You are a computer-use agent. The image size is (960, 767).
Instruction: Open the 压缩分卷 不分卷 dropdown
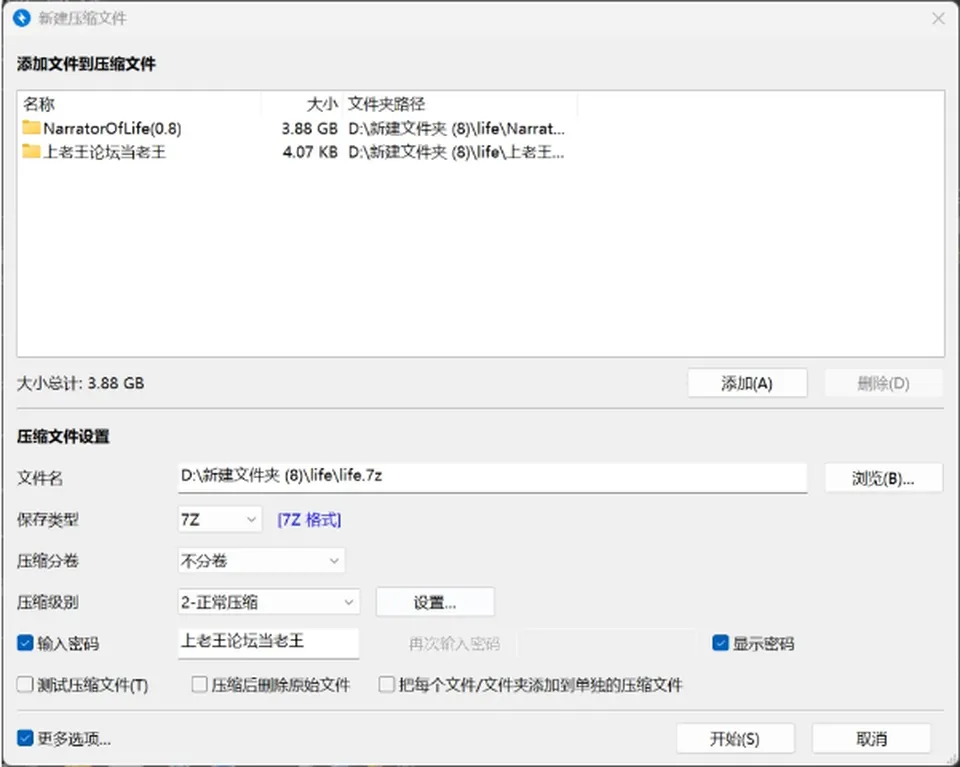point(261,561)
